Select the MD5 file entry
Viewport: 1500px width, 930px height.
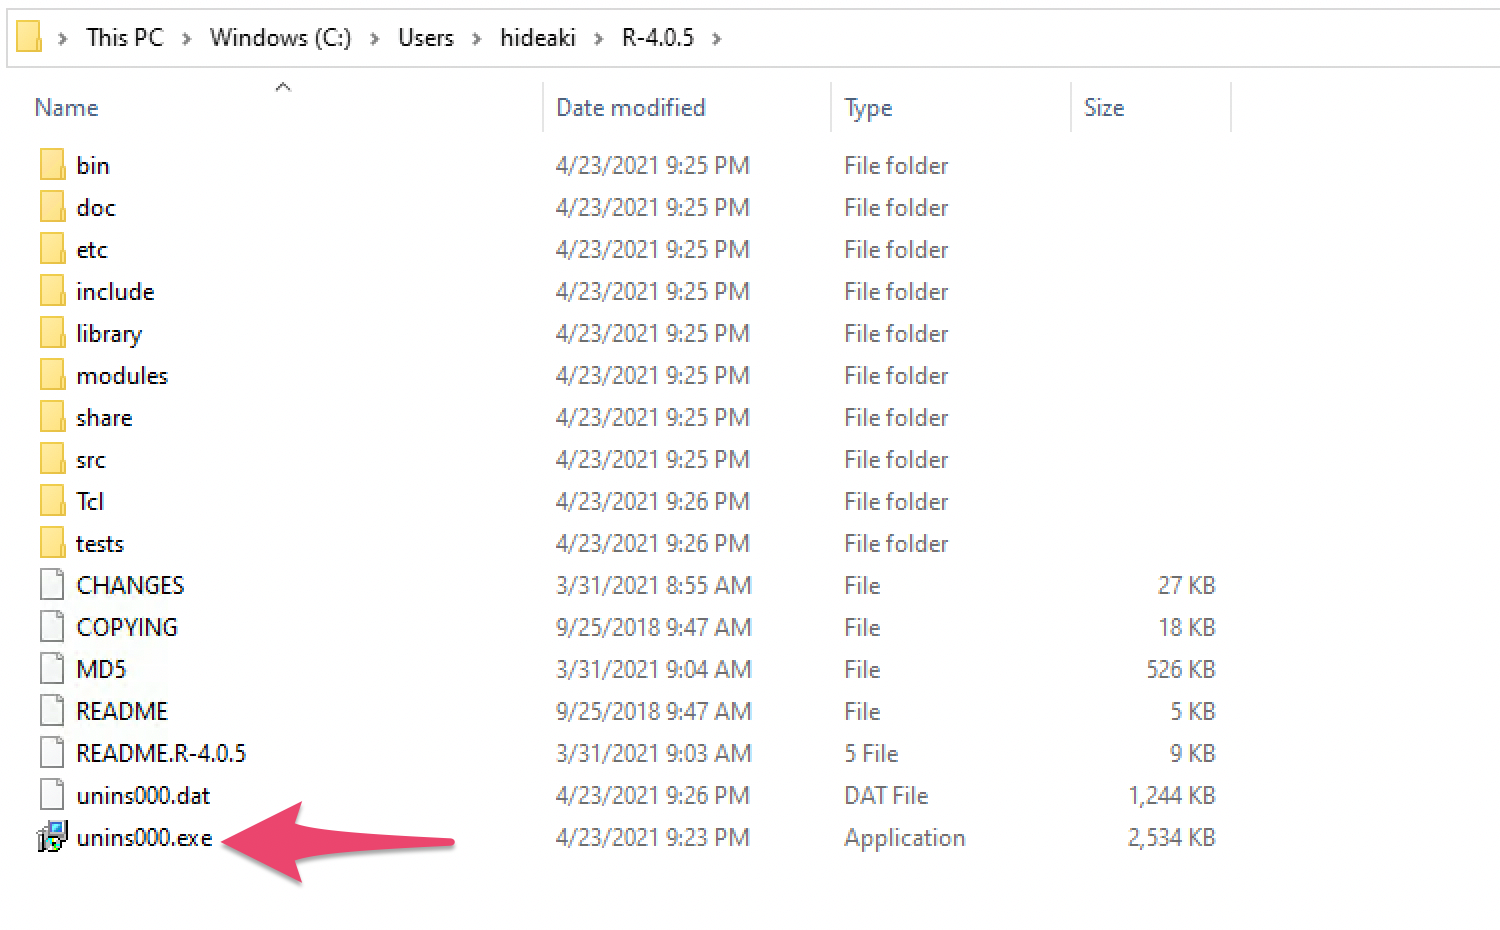(x=101, y=669)
